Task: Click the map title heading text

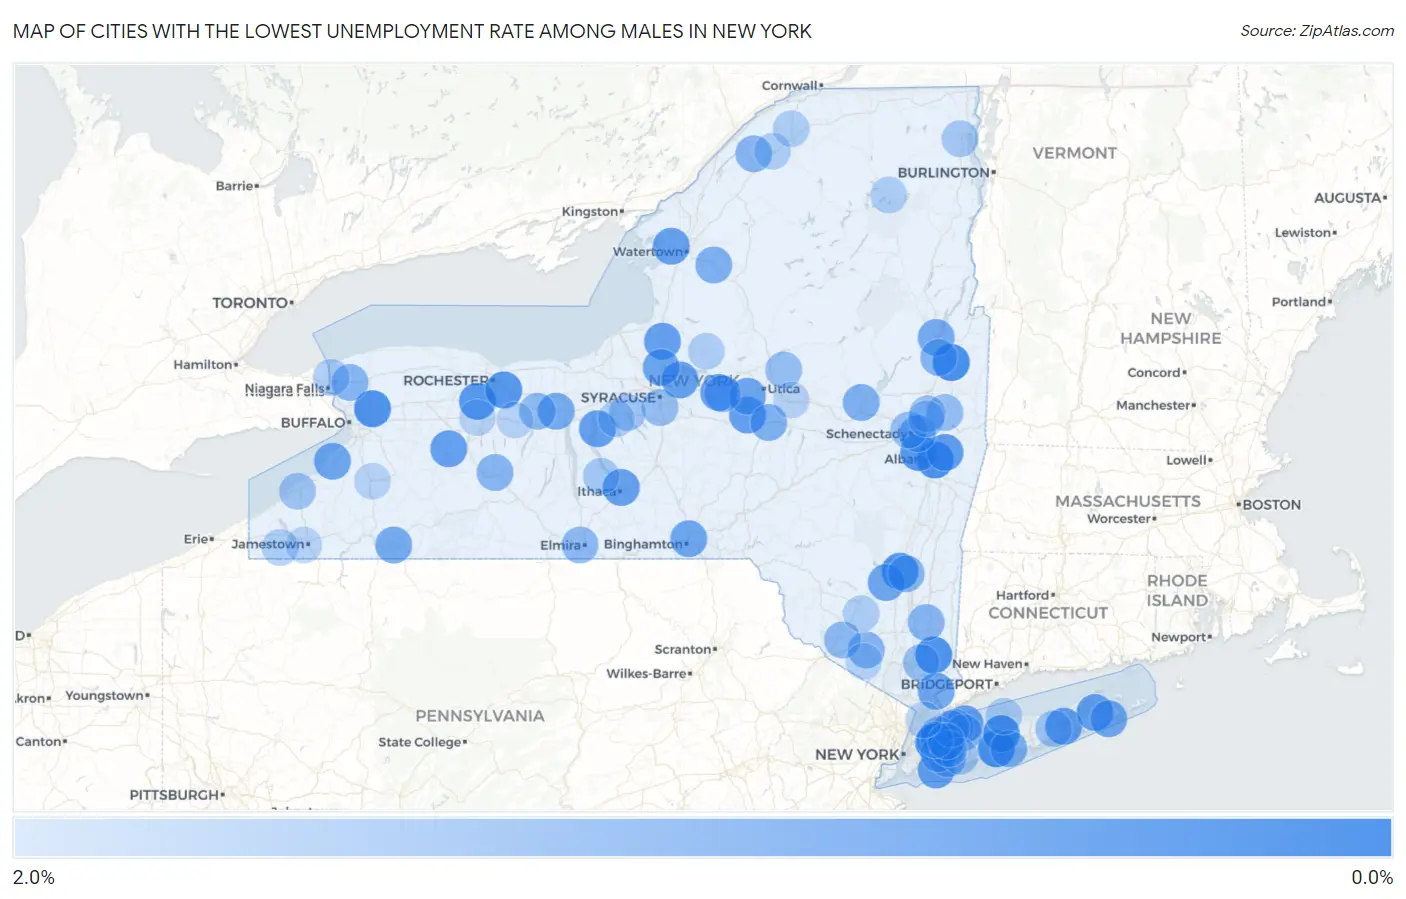Action: [x=412, y=31]
